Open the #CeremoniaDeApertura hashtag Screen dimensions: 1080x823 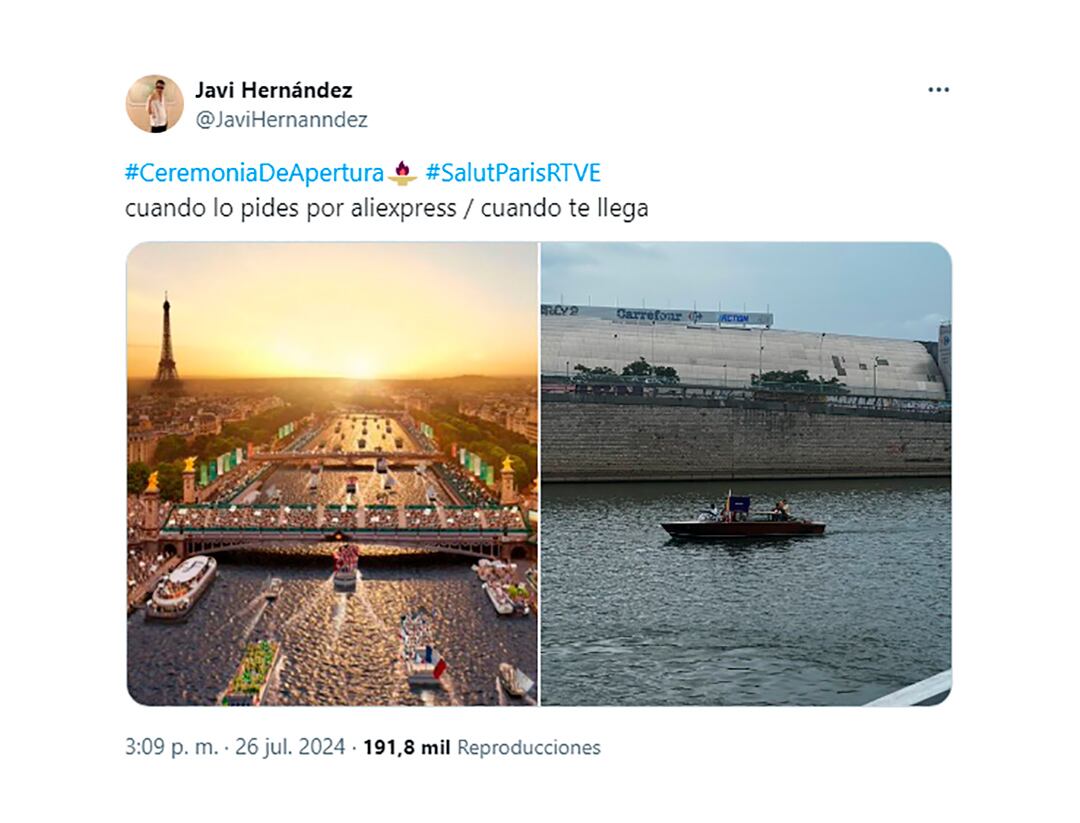254,173
